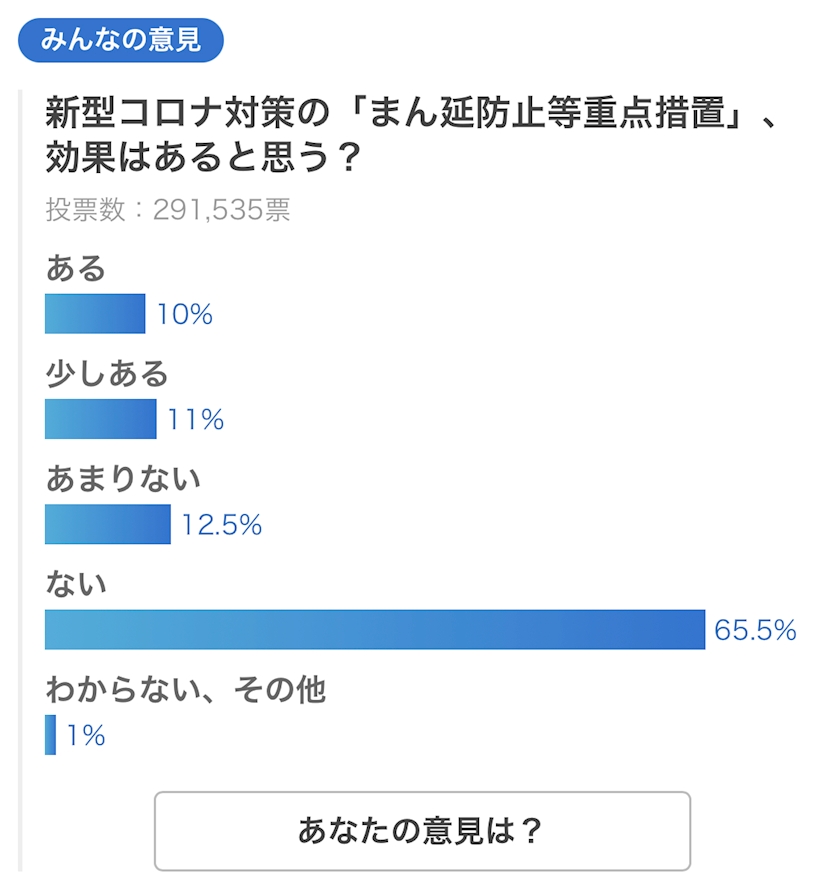
Task: Select the poll question headline text
Action: click(412, 134)
